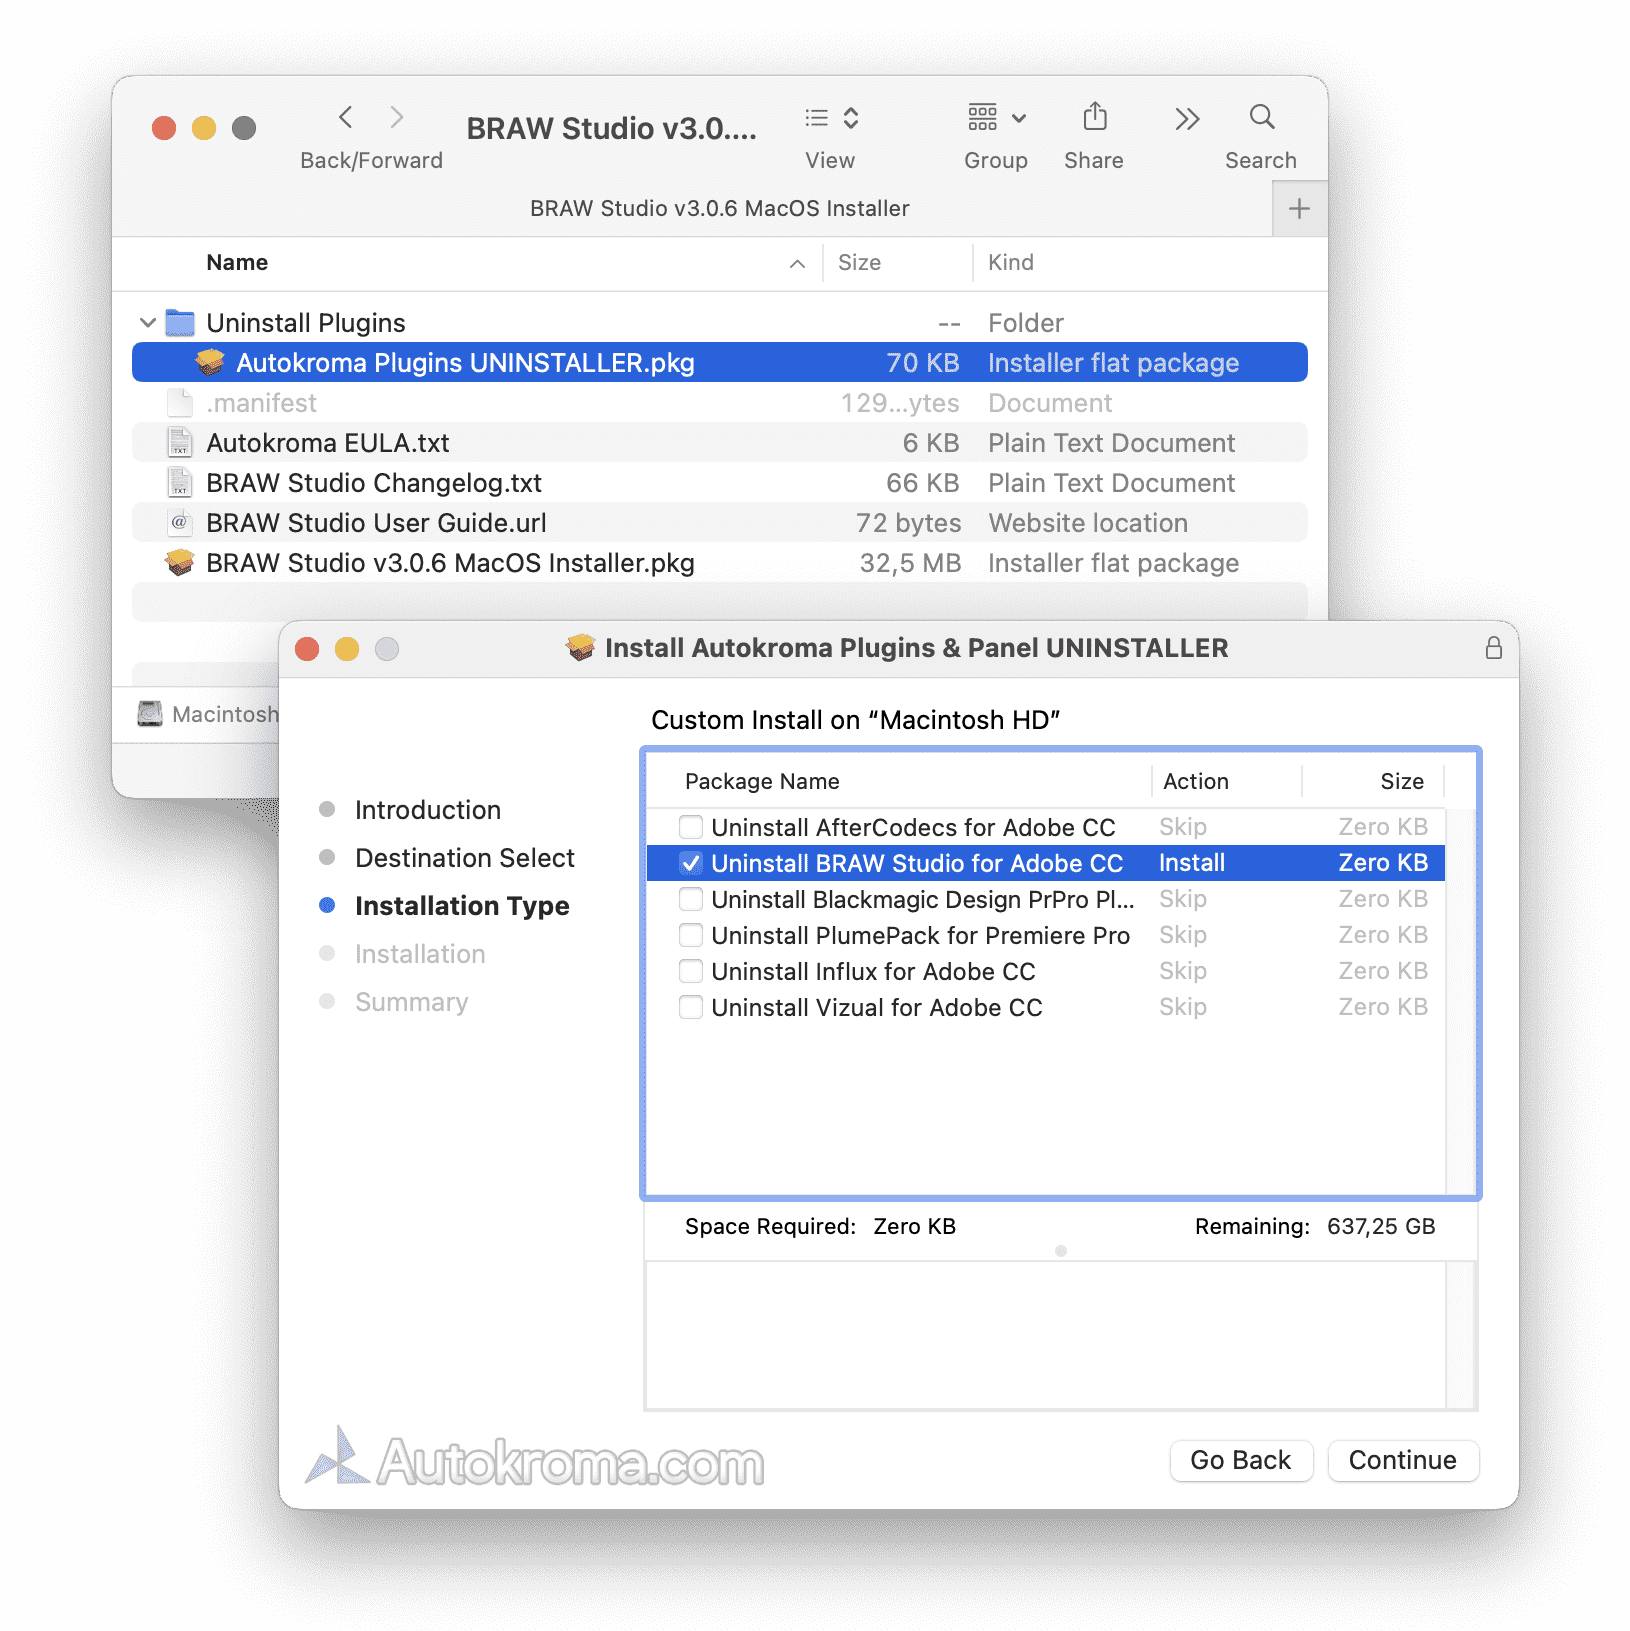This screenshot has width=1630, height=1631.
Task: Open the View options dropdown
Action: point(832,118)
